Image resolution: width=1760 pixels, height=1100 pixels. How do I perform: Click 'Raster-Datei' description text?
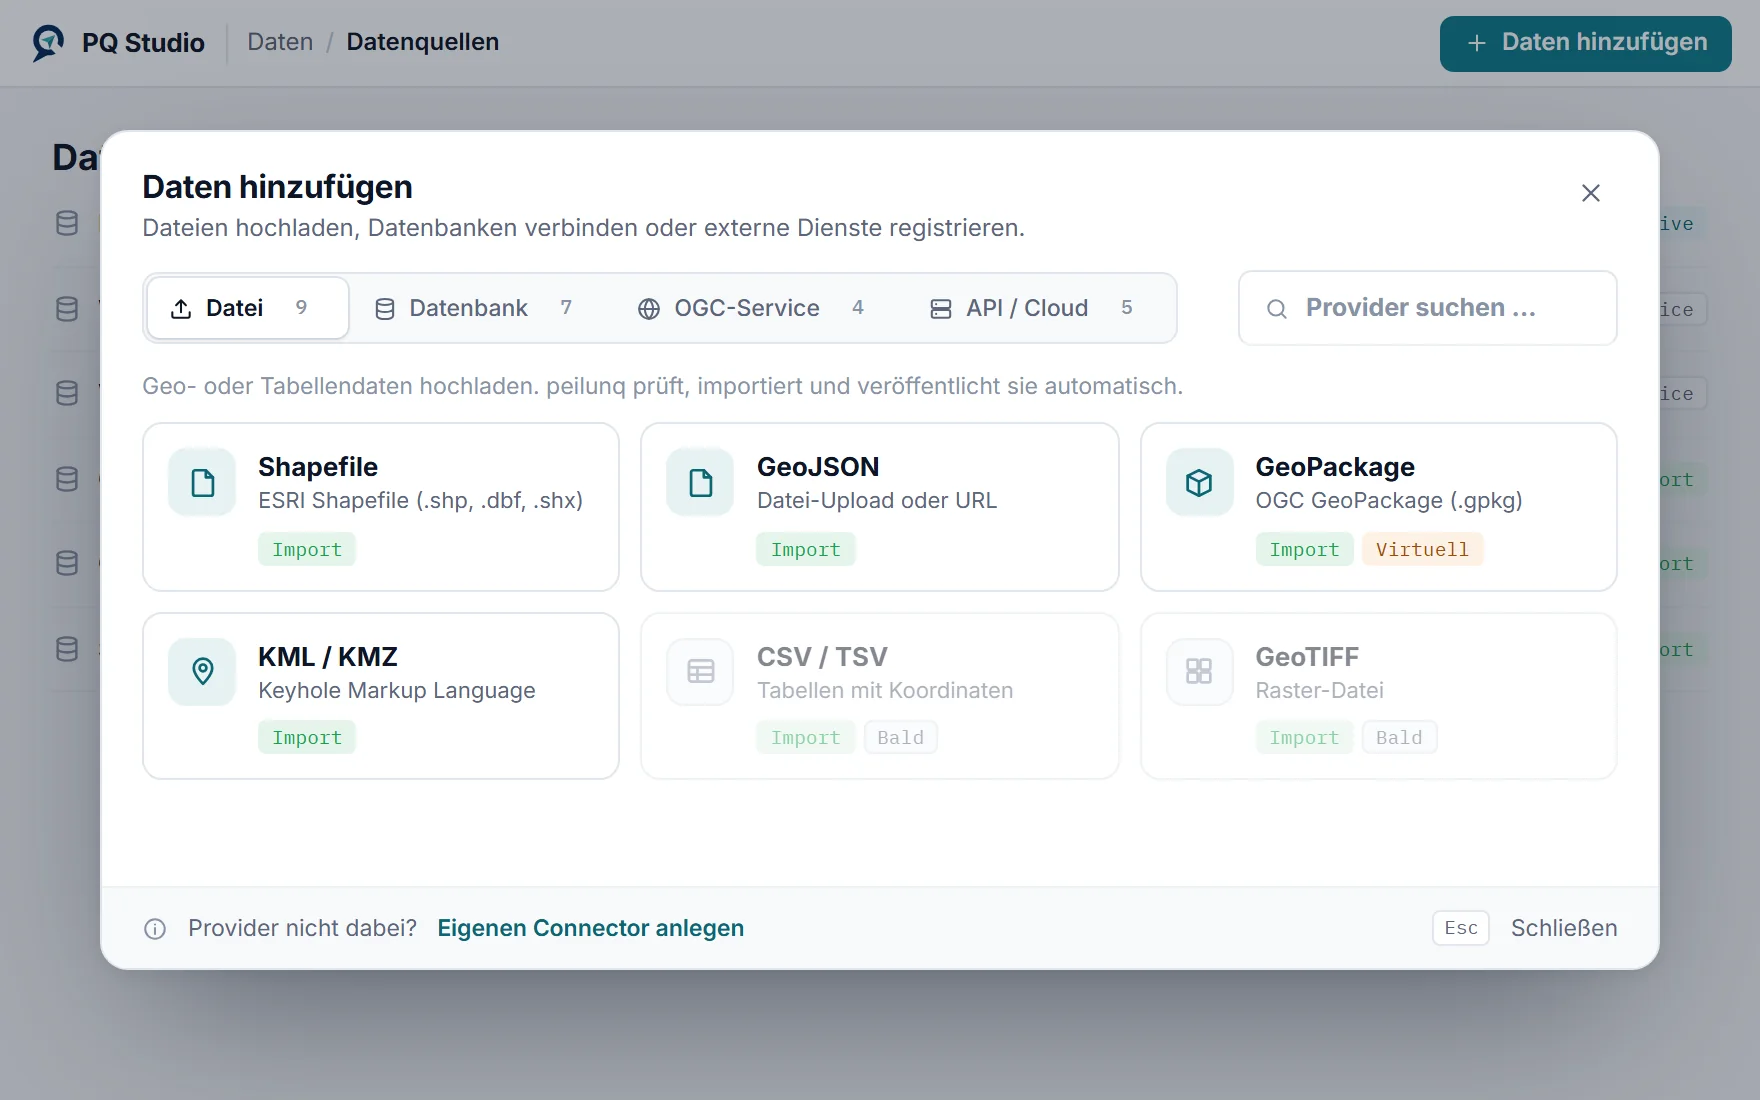[x=1320, y=691]
